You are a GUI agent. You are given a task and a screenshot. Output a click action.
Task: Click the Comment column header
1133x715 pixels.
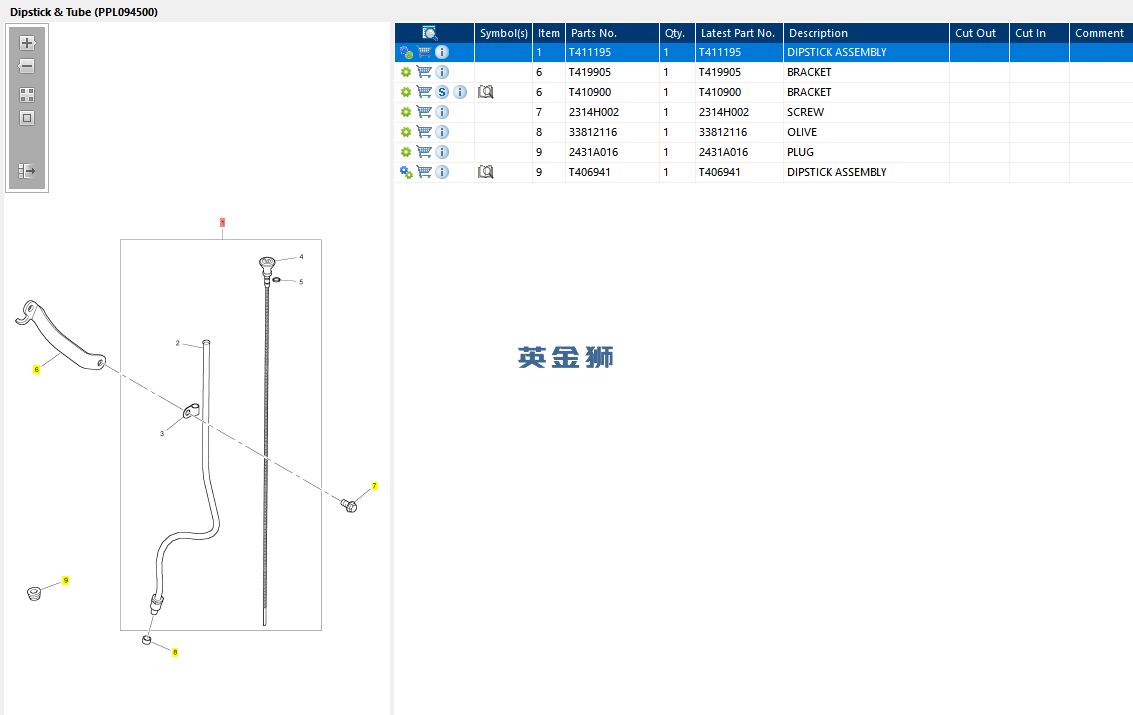(x=1100, y=33)
